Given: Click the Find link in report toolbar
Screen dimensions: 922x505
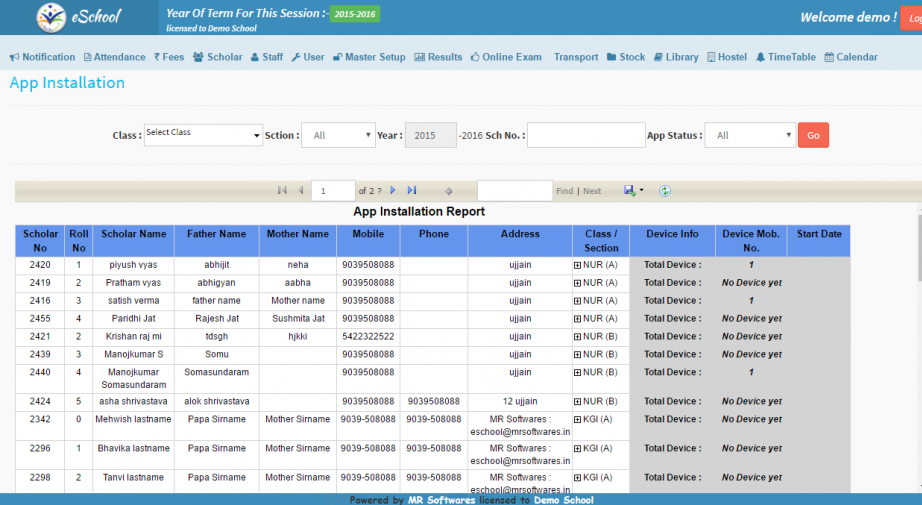Looking at the screenshot, I should click(x=564, y=191).
